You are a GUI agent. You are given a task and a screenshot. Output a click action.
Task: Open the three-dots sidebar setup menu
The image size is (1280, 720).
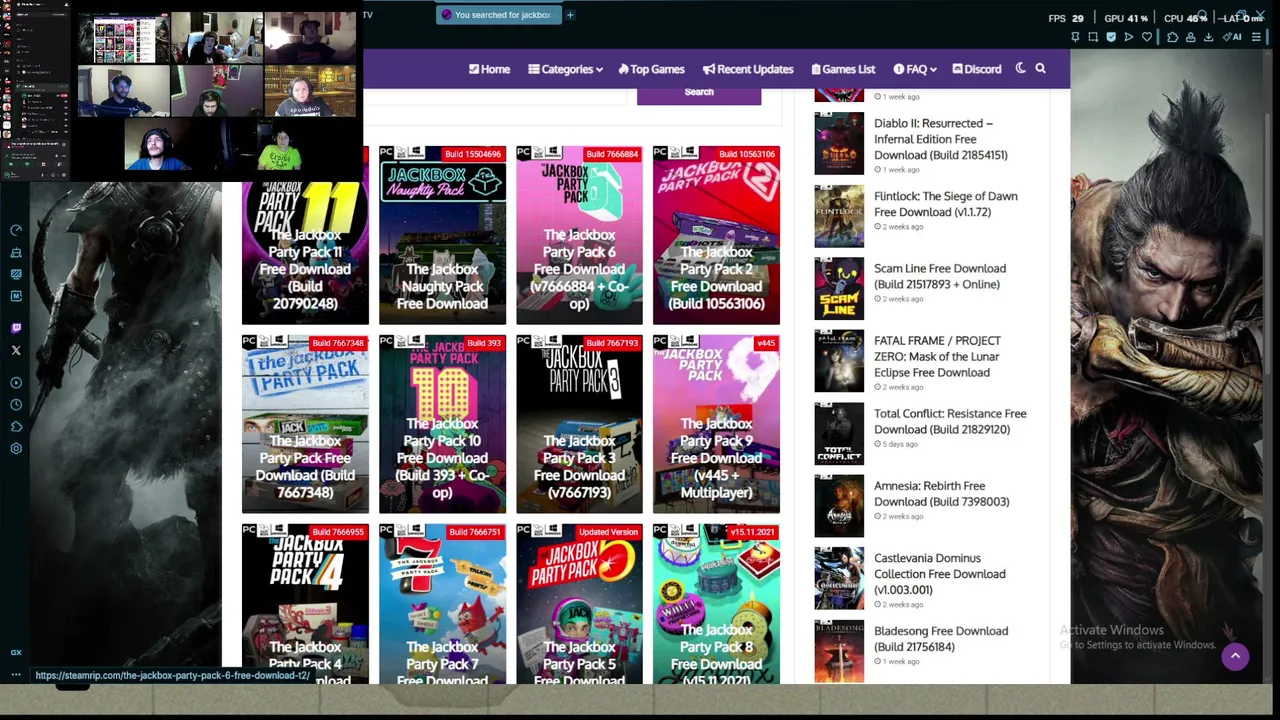coord(16,675)
